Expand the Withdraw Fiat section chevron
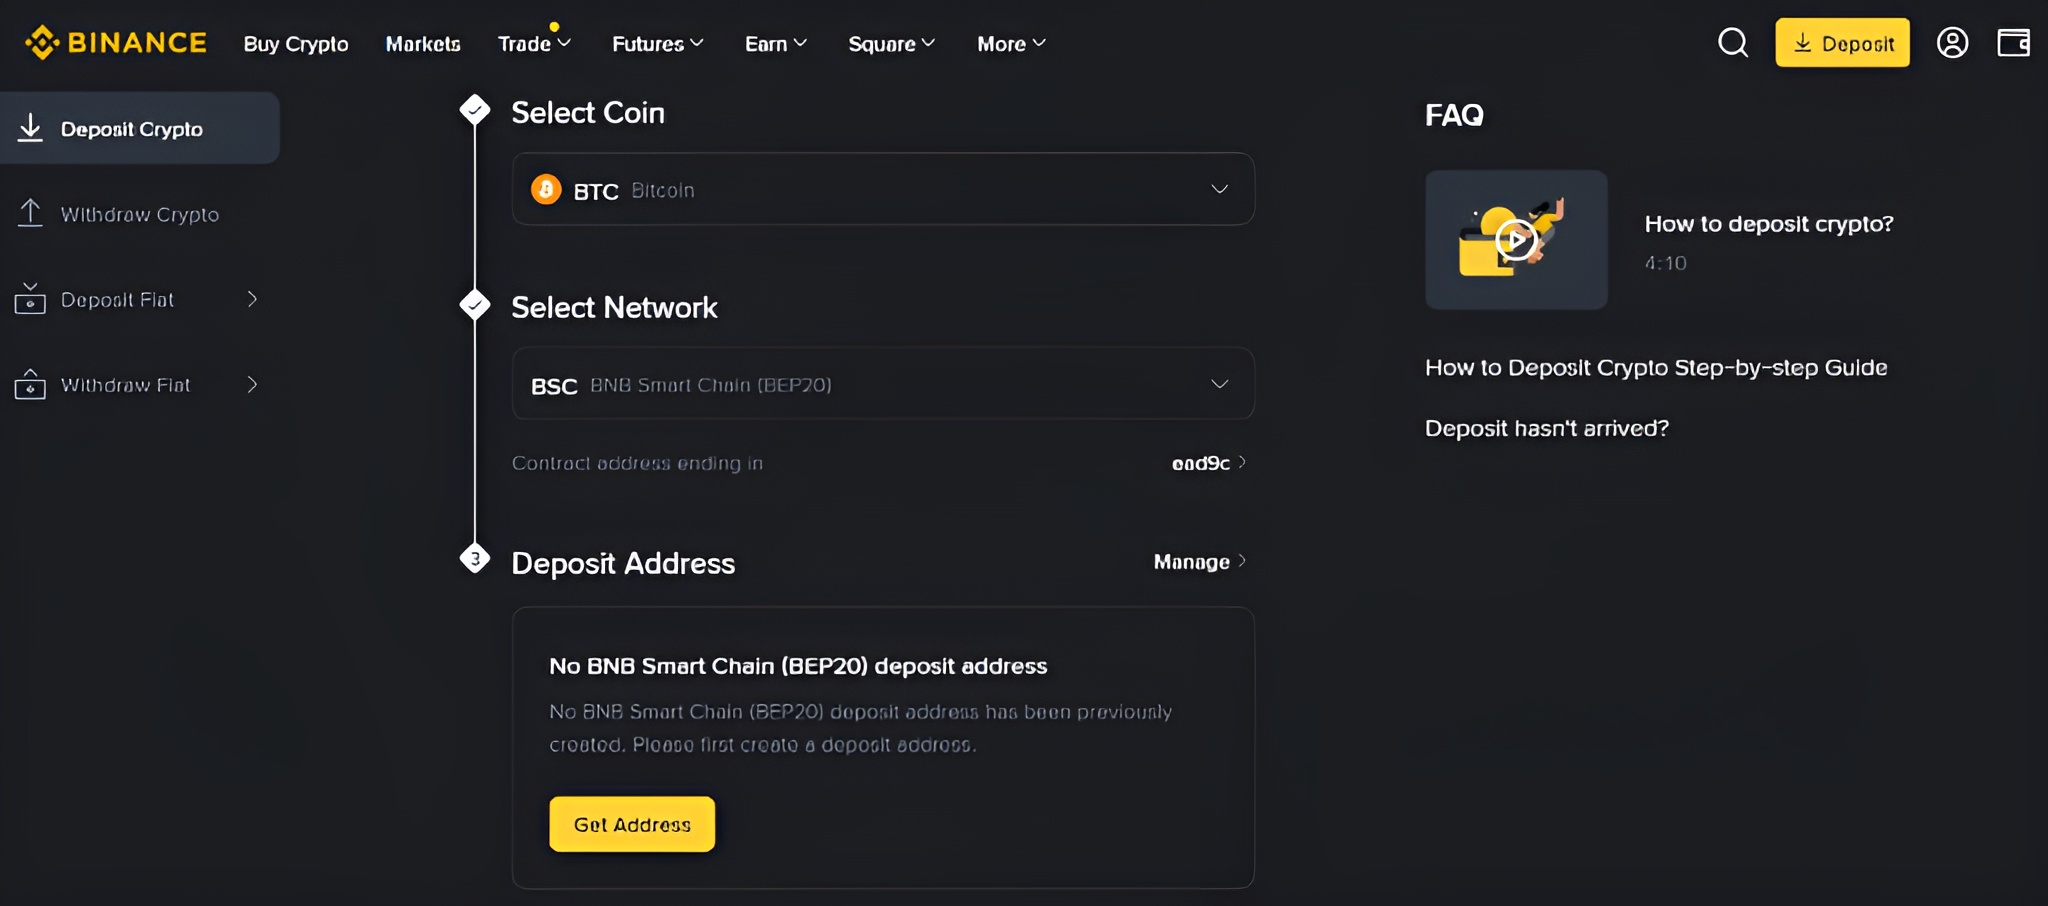2048x906 pixels. [x=252, y=384]
